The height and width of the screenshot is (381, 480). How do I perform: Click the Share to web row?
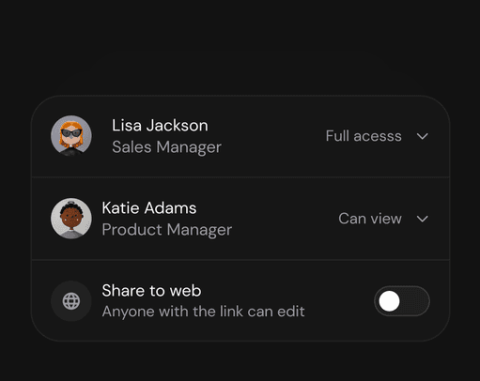point(240,301)
